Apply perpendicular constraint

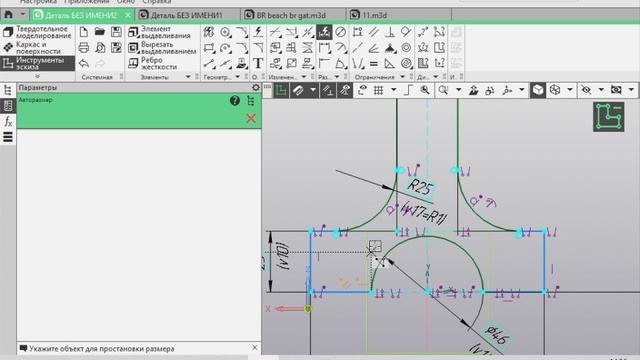click(x=390, y=32)
